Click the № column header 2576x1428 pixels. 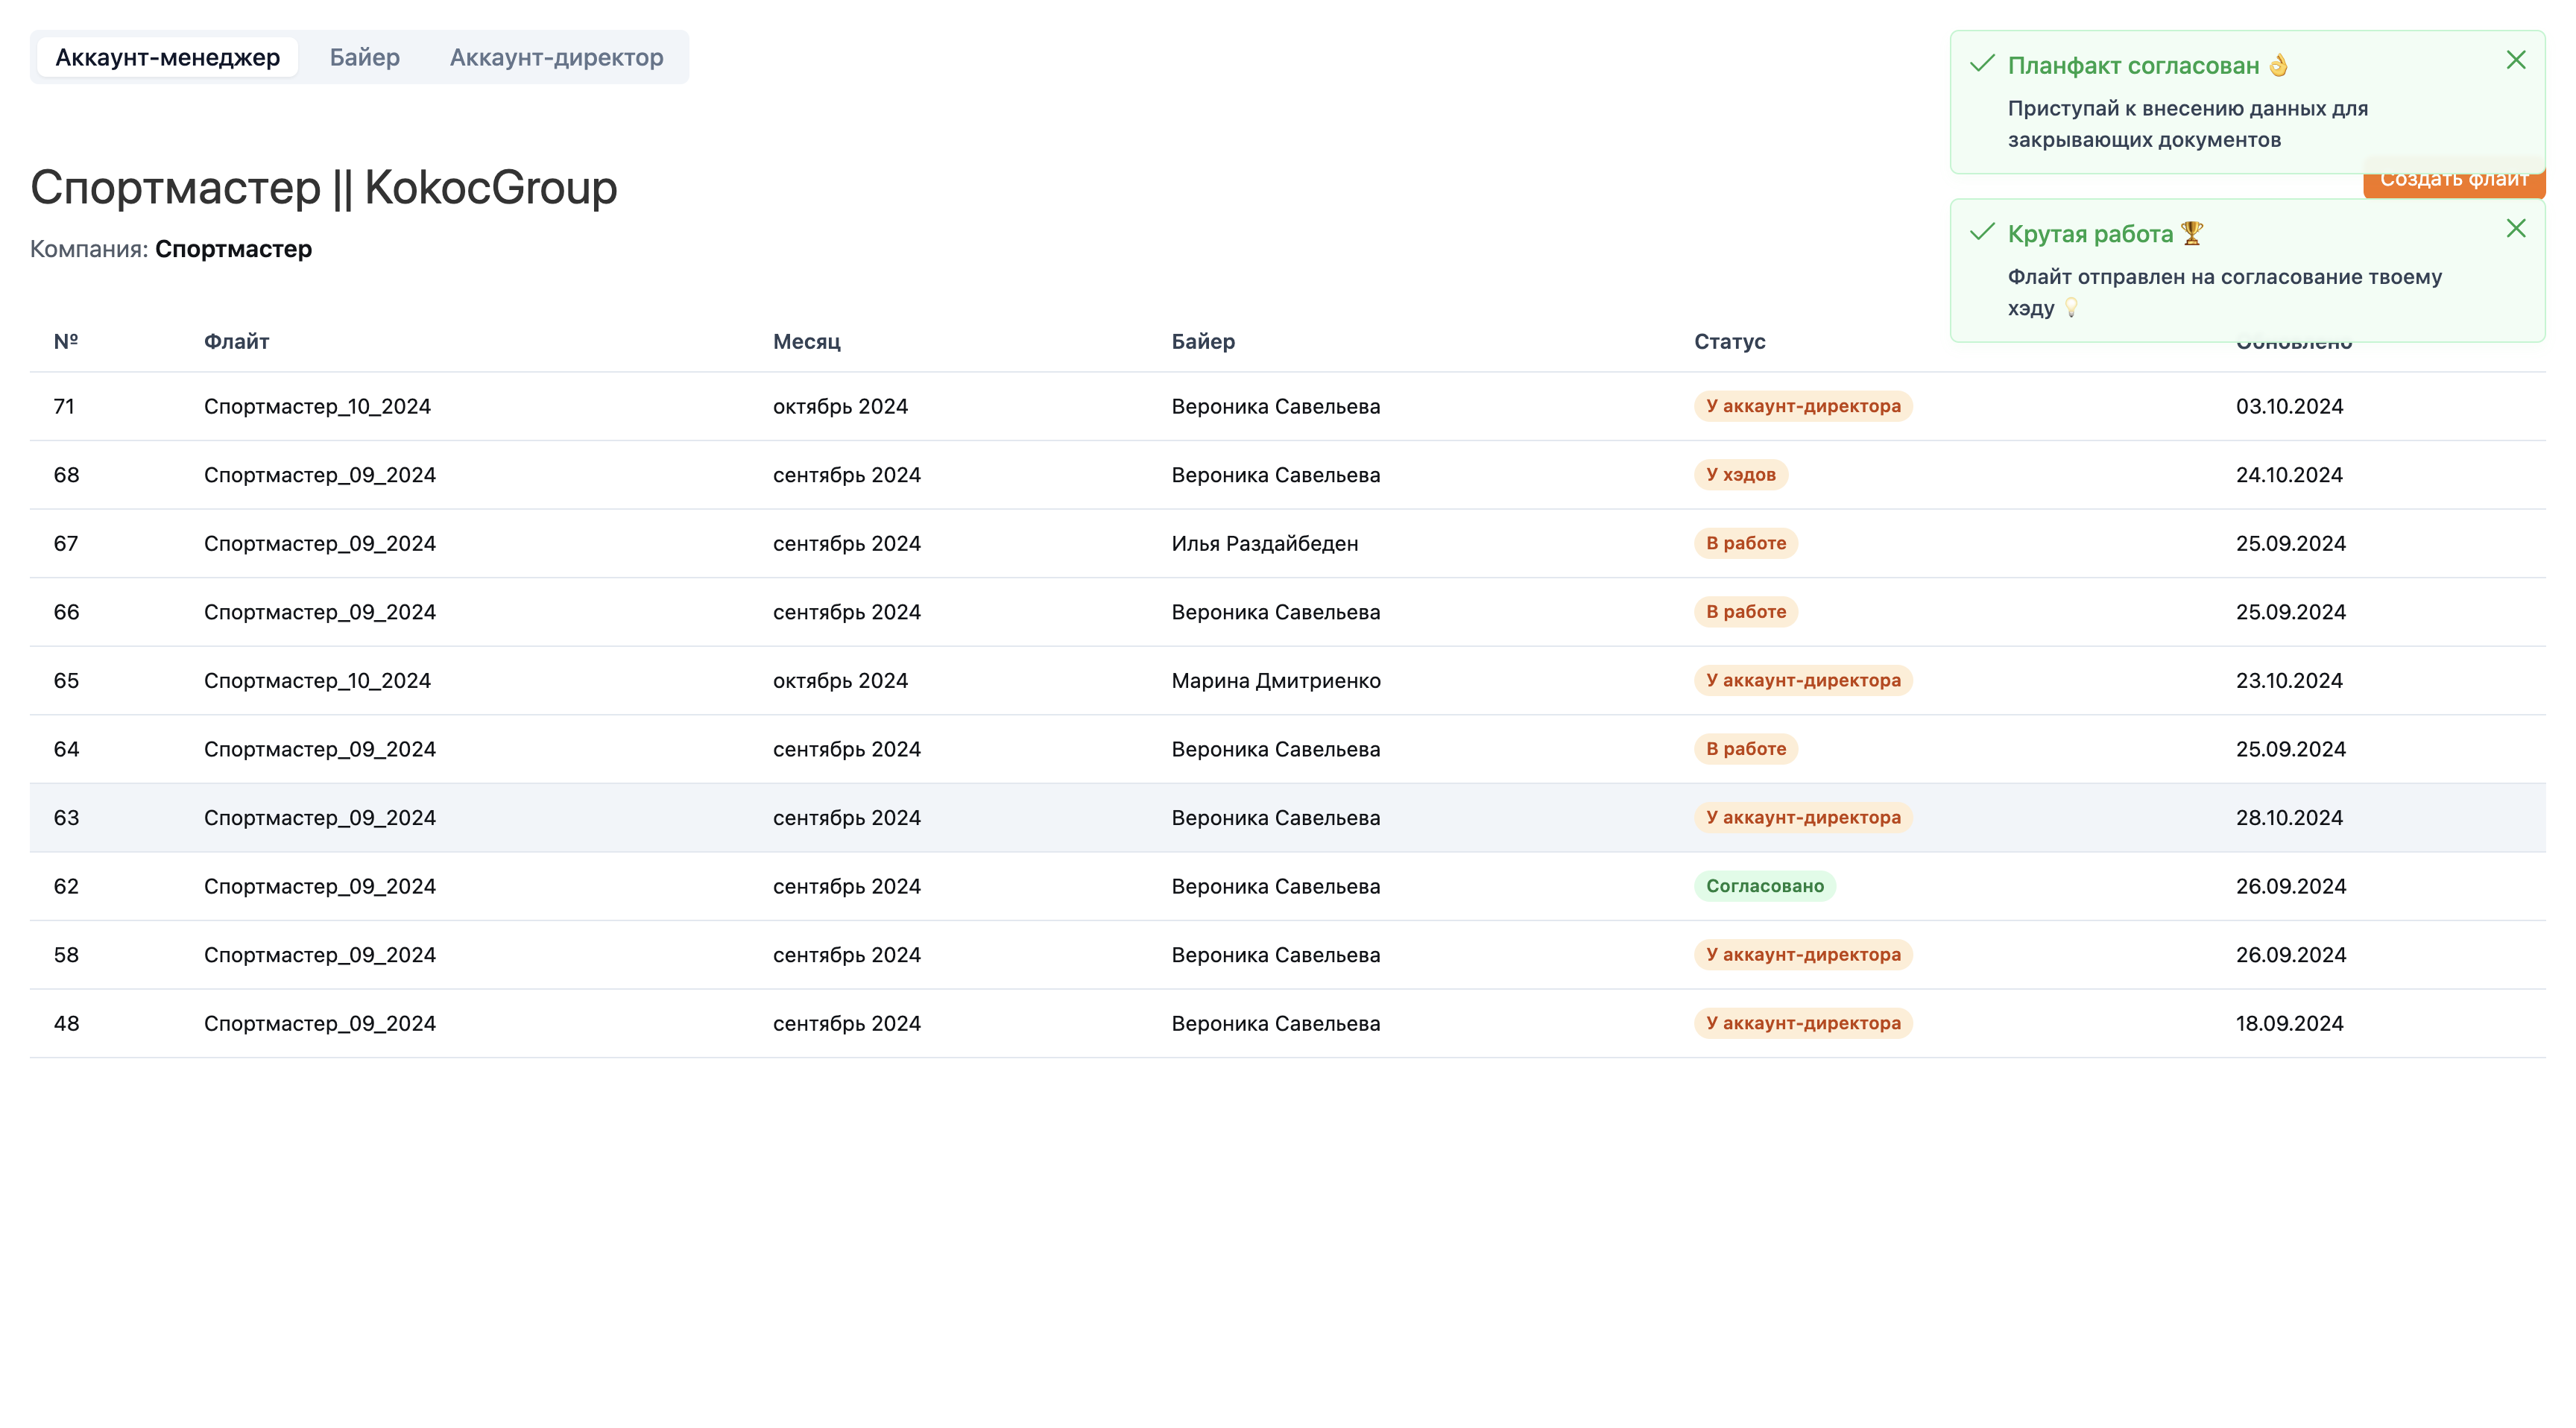[66, 341]
